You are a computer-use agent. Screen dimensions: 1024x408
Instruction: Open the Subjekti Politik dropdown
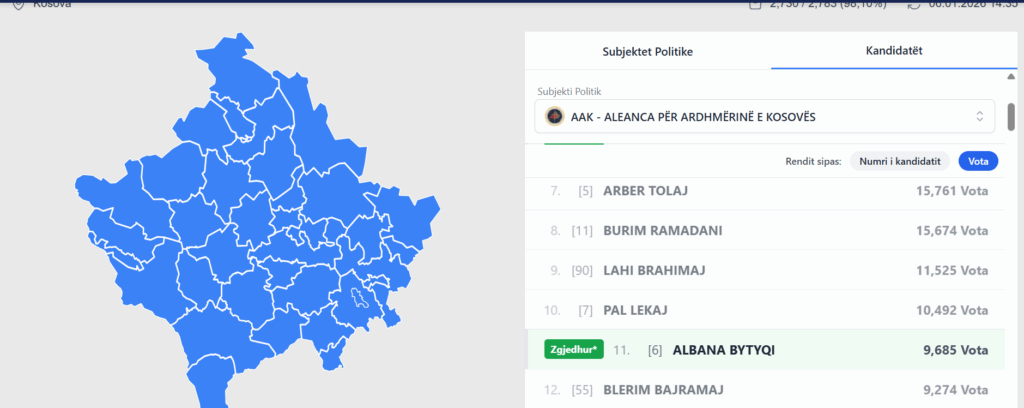[x=764, y=117]
